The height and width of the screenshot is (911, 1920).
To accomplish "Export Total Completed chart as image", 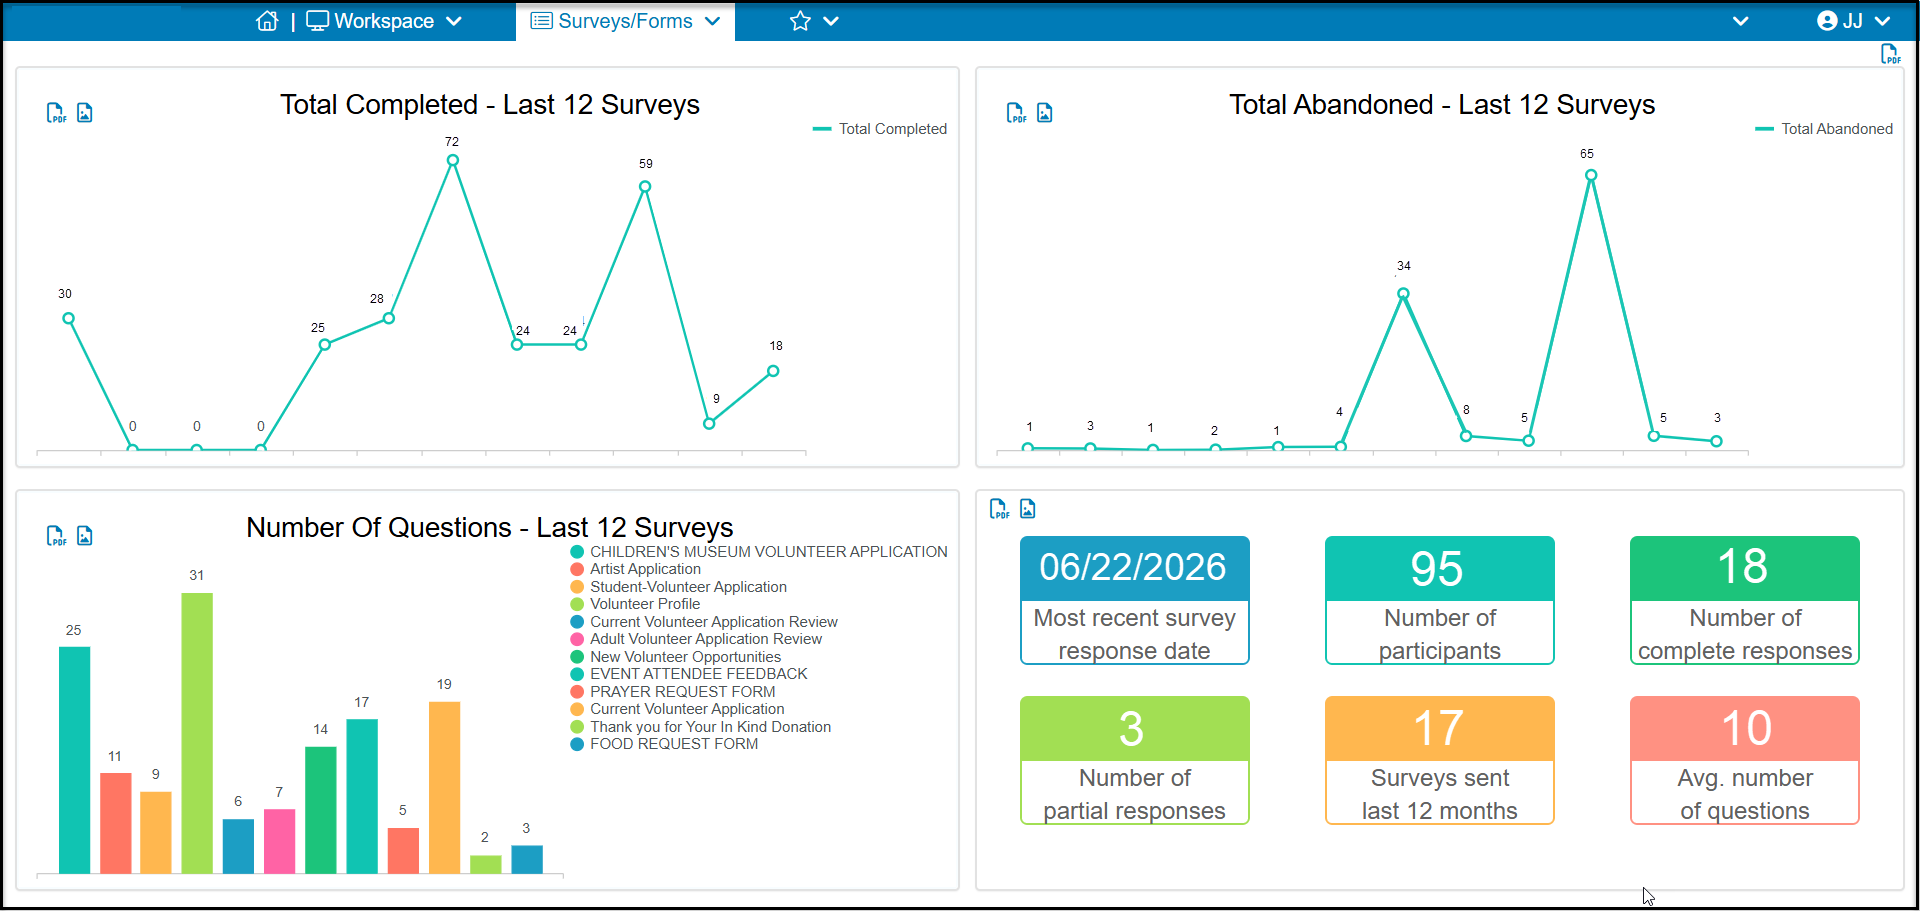I will coord(85,113).
